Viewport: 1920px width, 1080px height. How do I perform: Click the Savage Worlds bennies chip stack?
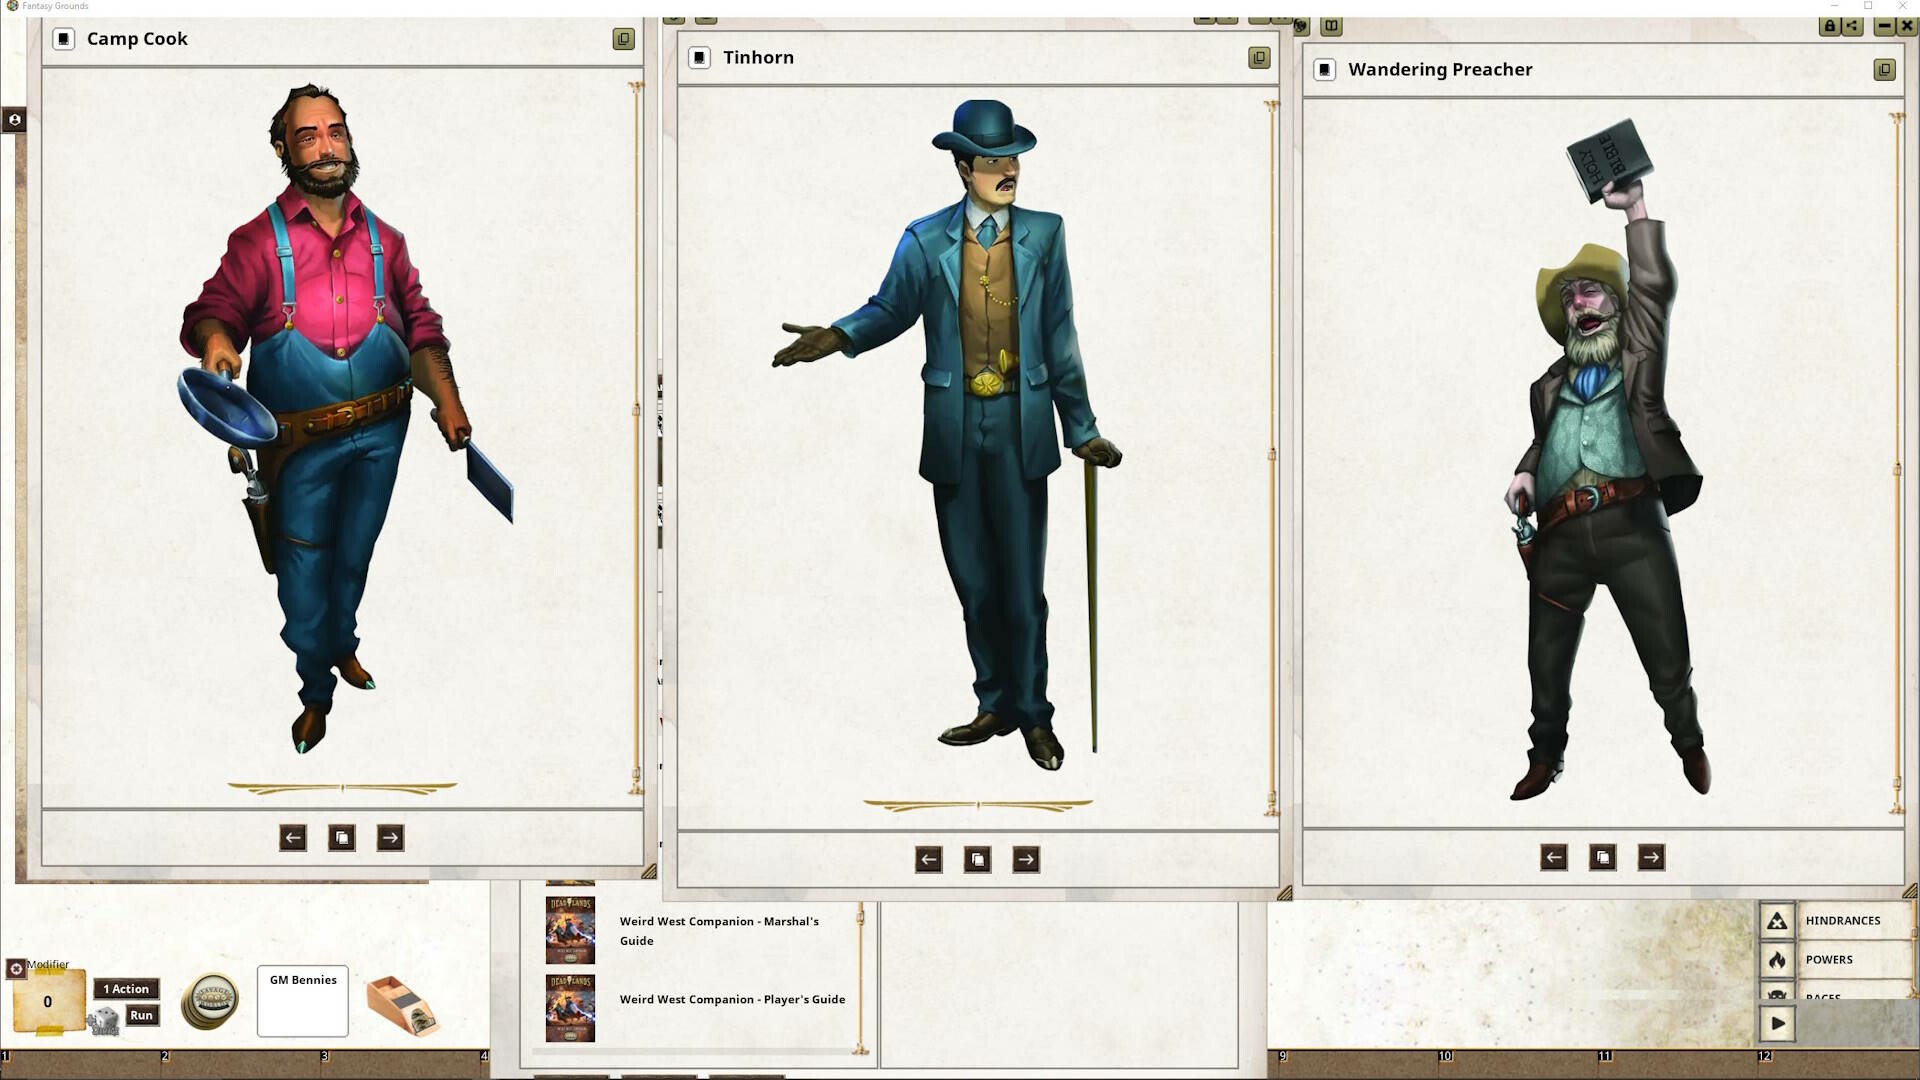tap(210, 1001)
